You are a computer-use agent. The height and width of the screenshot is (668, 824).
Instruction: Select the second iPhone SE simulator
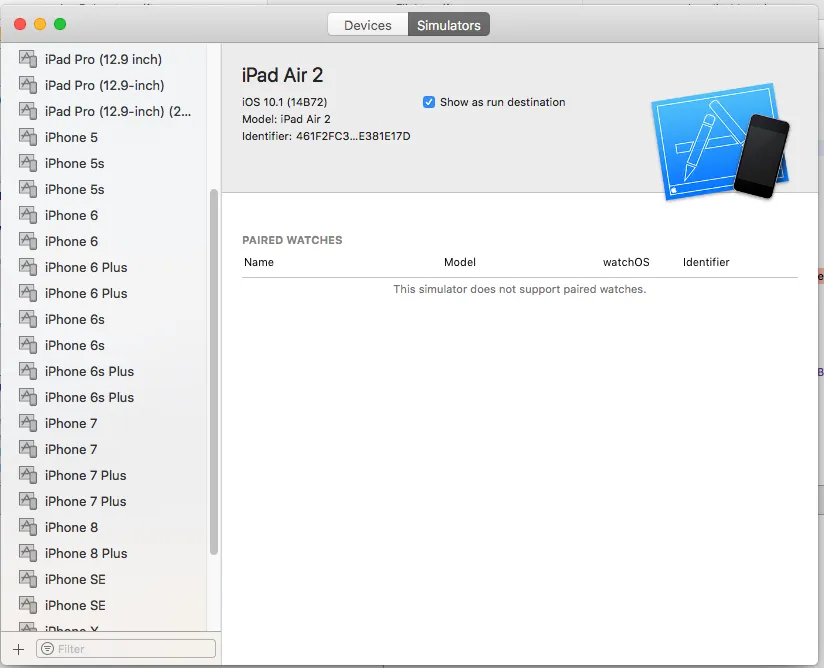tap(75, 605)
